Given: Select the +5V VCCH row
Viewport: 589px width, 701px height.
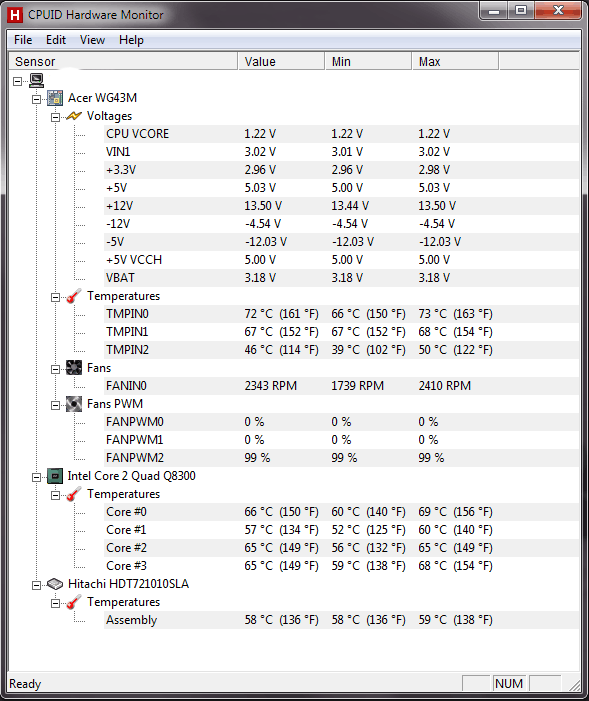Looking at the screenshot, I should pyautogui.click(x=342, y=260).
